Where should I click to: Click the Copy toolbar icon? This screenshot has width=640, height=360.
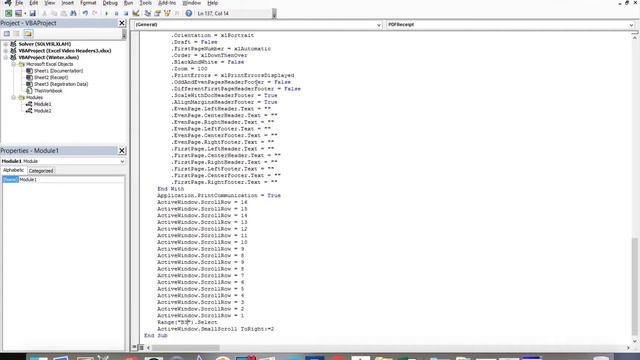pyautogui.click(x=54, y=13)
